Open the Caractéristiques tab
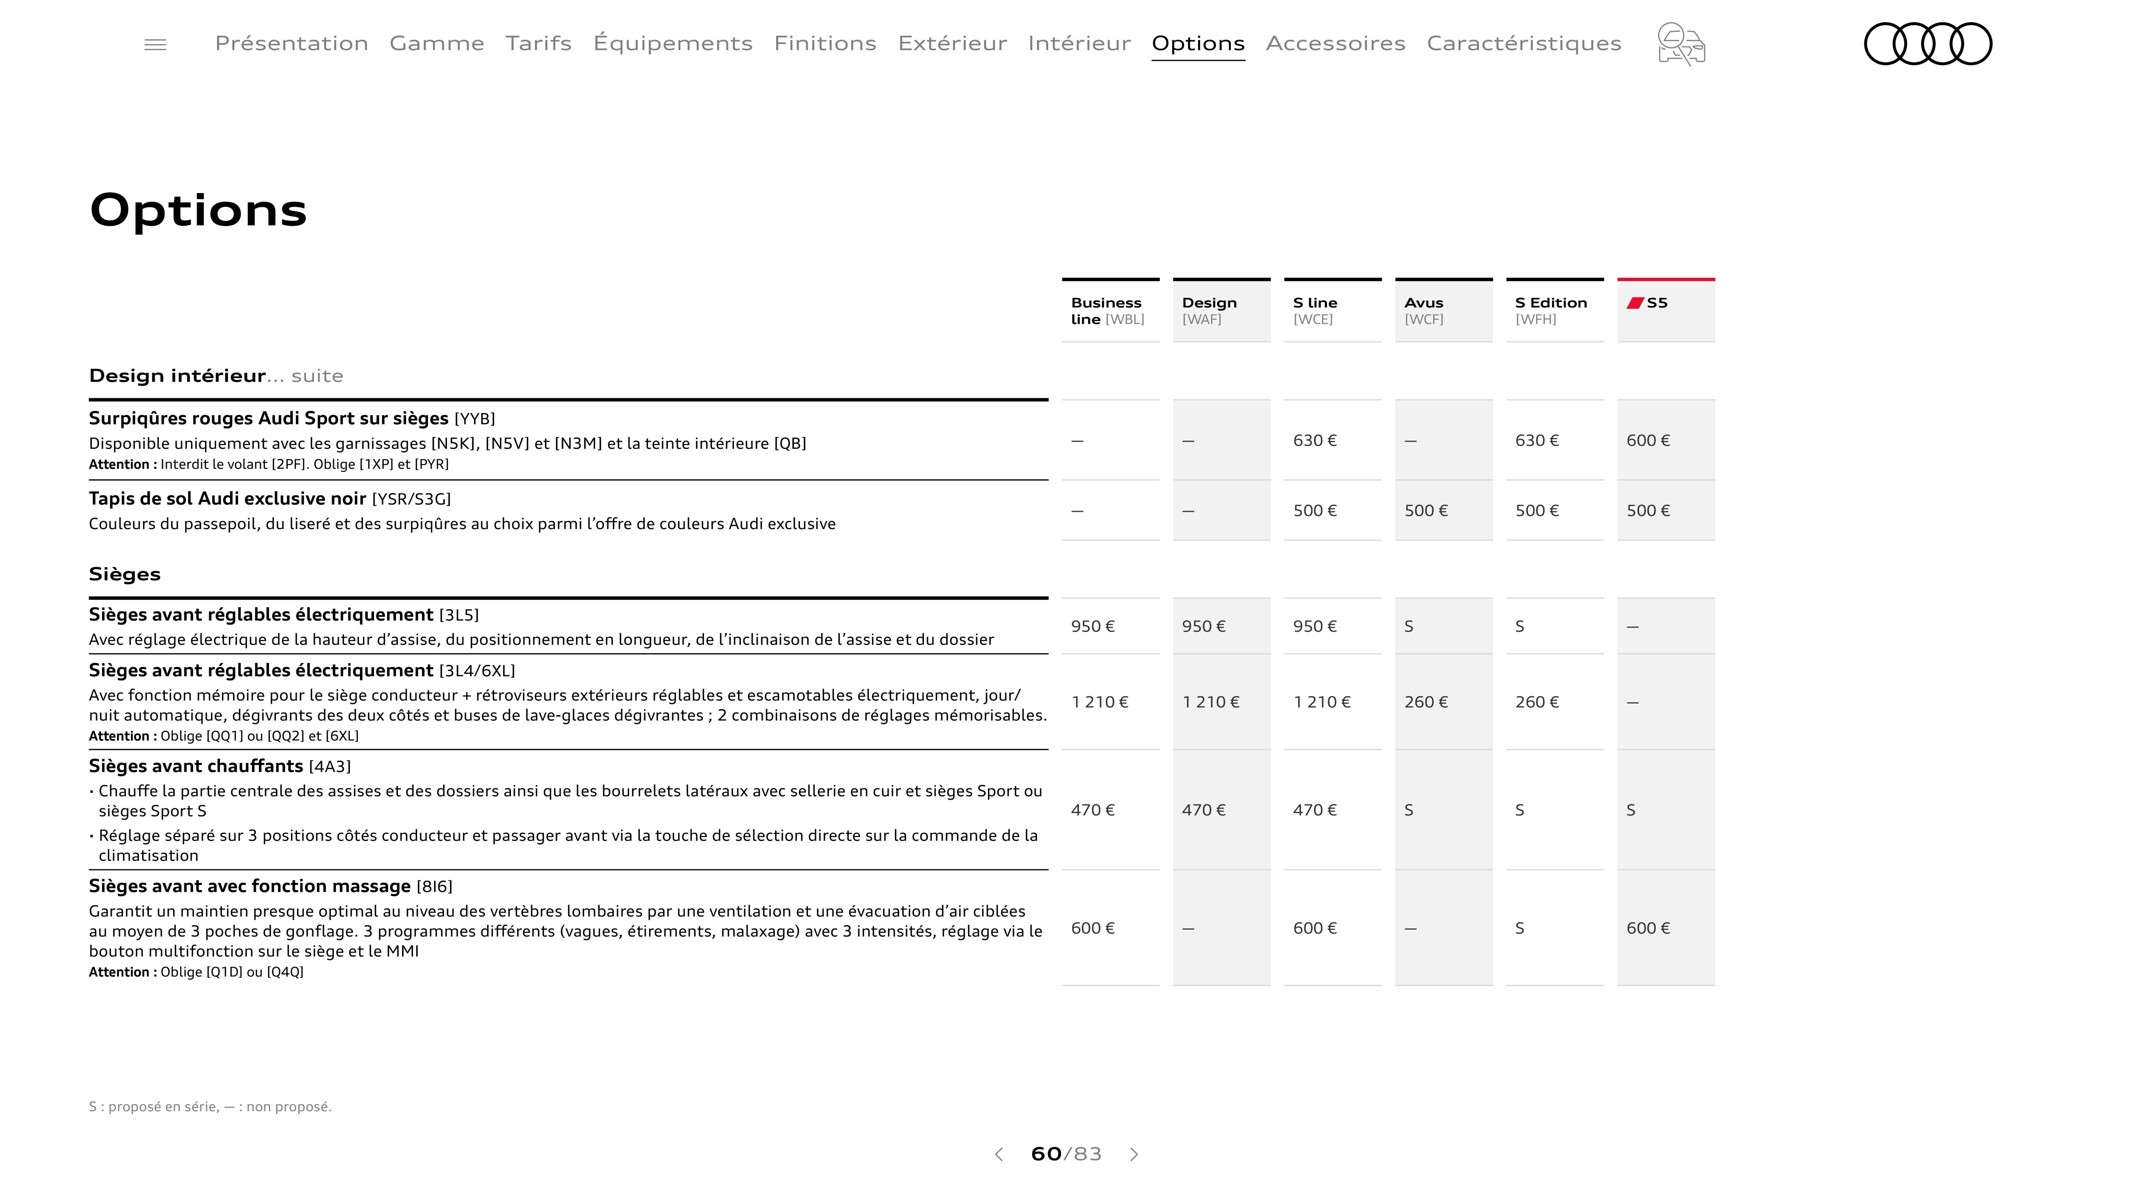Viewport: 2133px width, 1200px height. (1524, 43)
